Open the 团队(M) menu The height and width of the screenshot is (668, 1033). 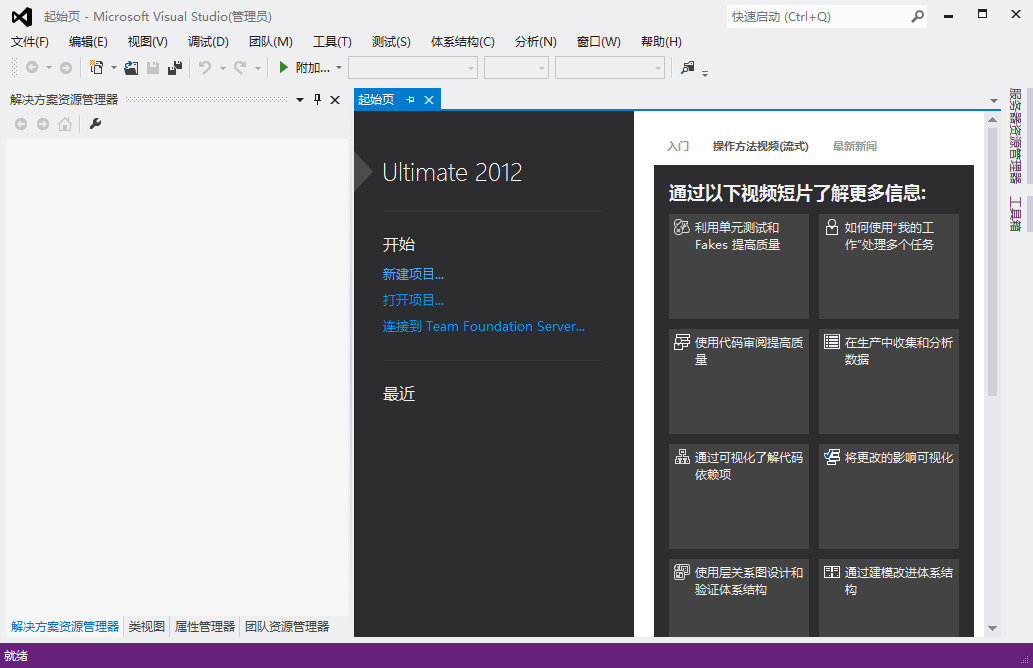coord(271,42)
